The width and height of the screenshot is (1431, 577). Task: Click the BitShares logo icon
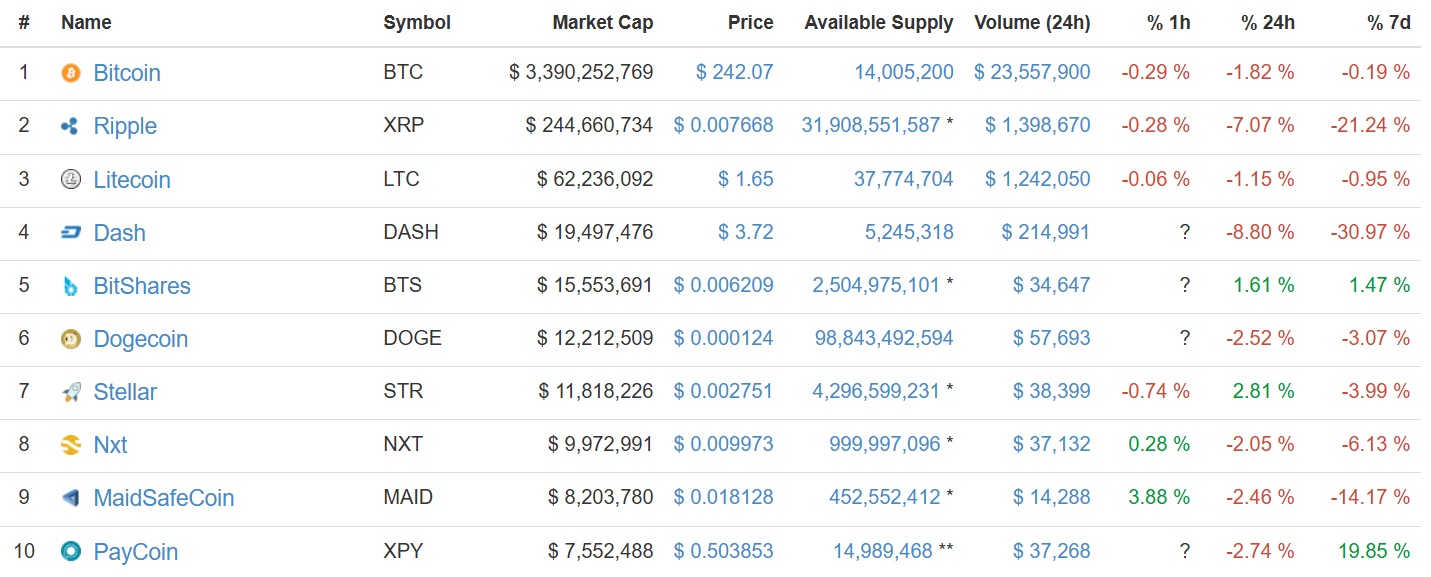70,286
